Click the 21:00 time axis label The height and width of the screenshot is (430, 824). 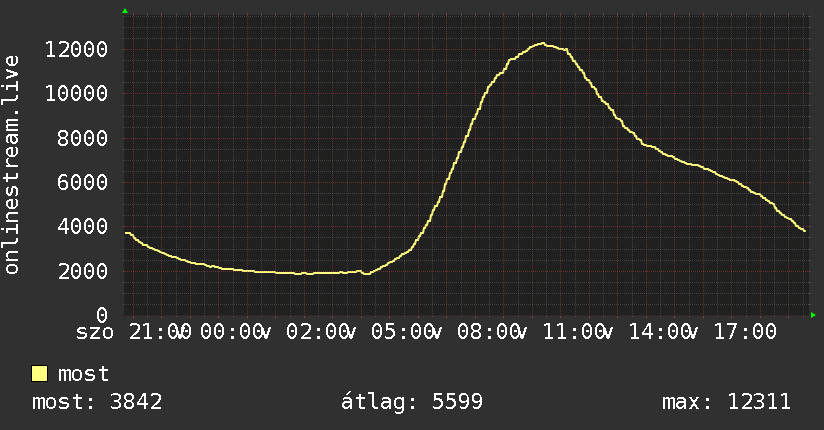tap(160, 332)
